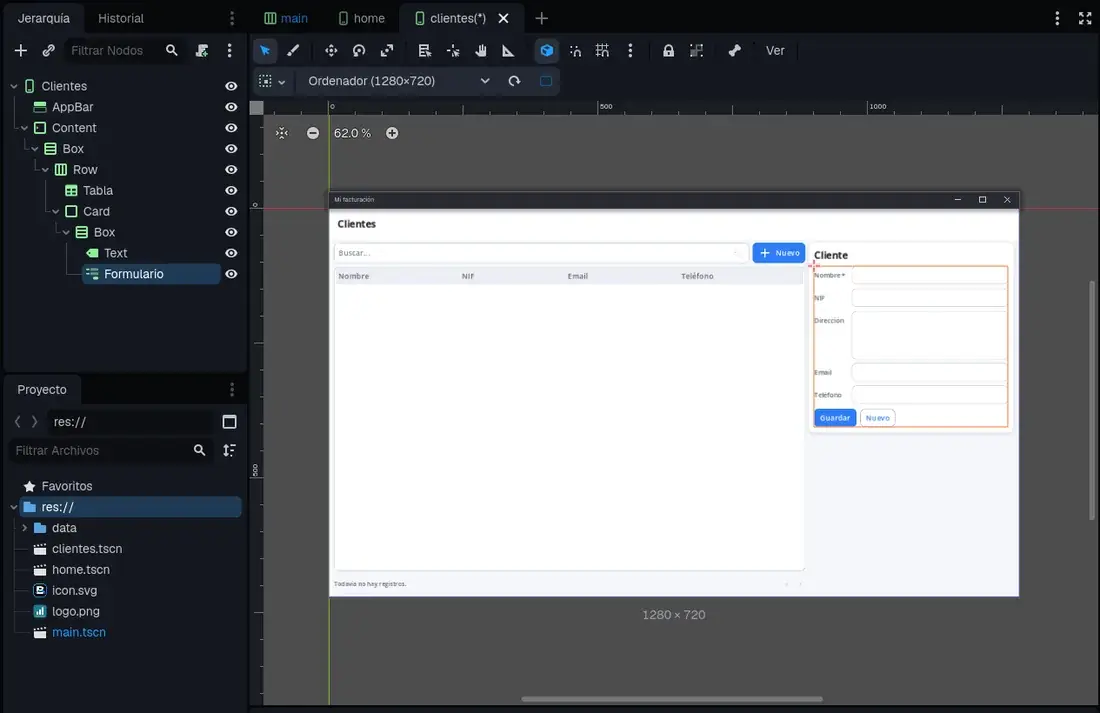Open the Ordenador (1280×720) device dropdown
The width and height of the screenshot is (1100, 713).
point(398,81)
